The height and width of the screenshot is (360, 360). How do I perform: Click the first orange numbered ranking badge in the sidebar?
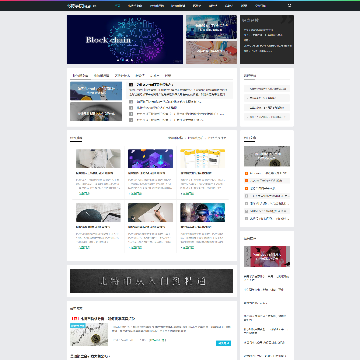point(246,173)
